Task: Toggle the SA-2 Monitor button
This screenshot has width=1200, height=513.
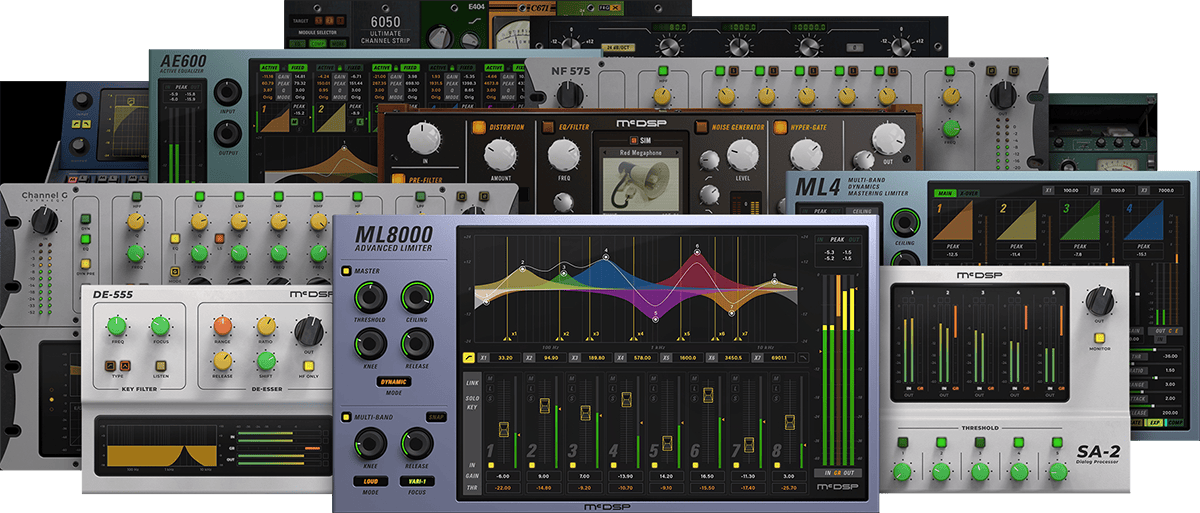Action: [1102, 340]
